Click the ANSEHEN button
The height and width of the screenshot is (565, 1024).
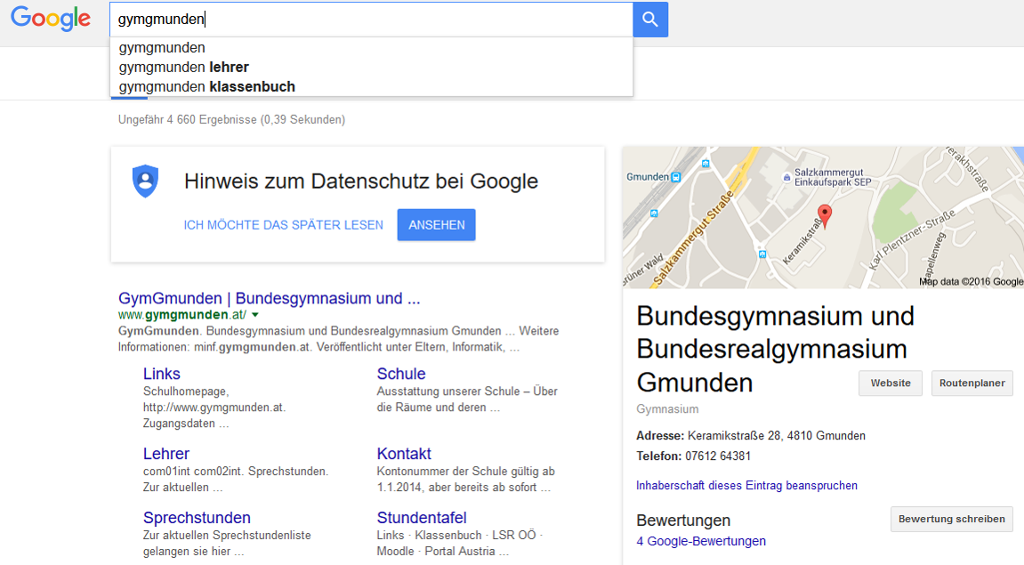436,225
